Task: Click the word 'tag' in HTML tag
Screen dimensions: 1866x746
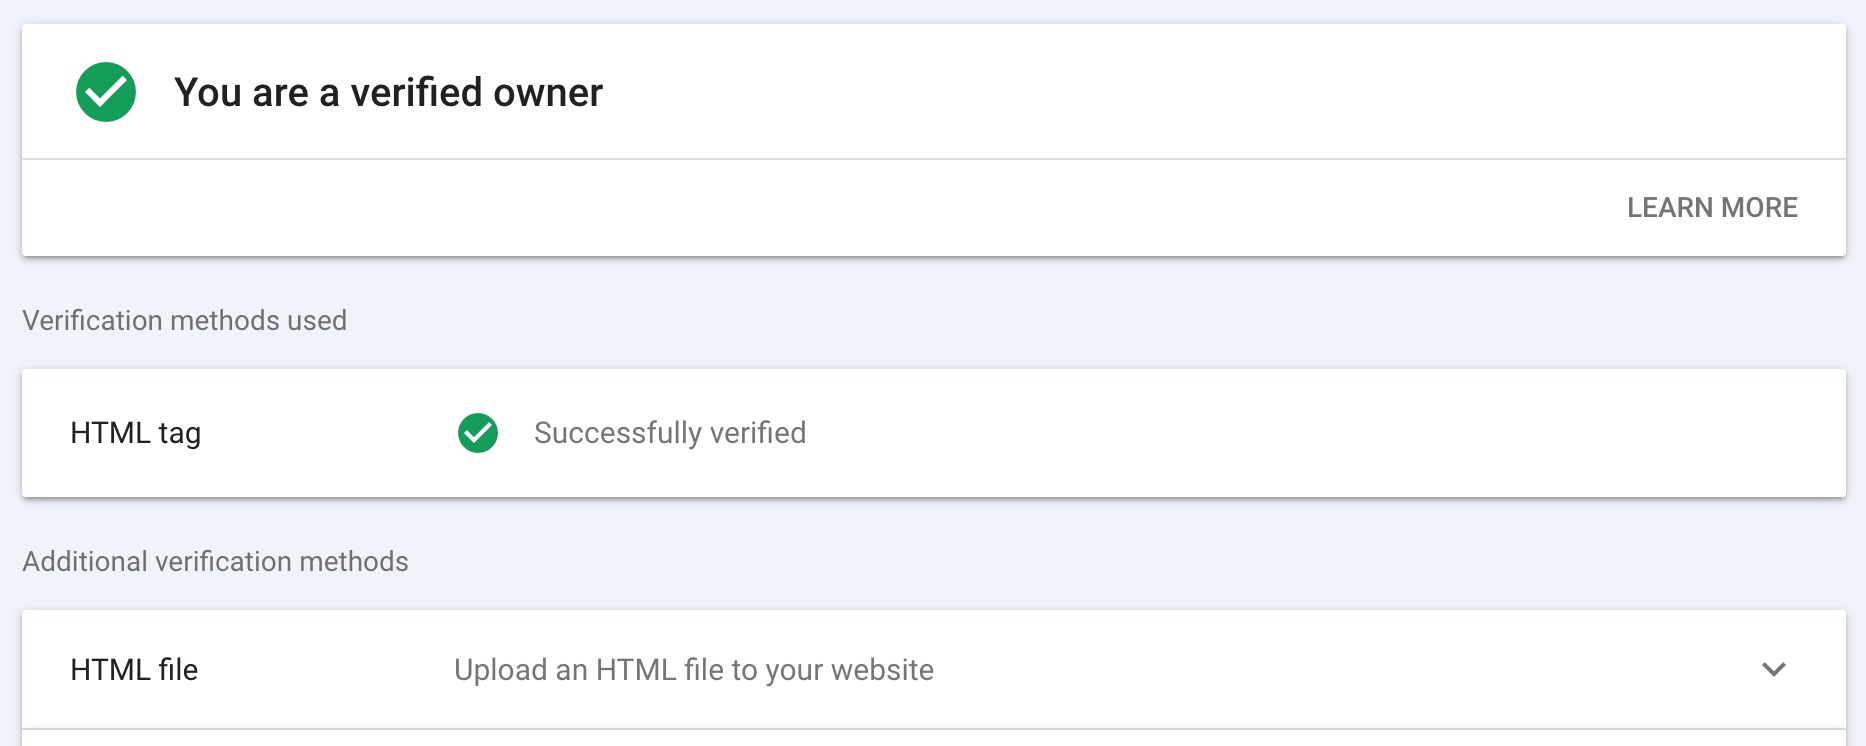Action: (x=180, y=434)
